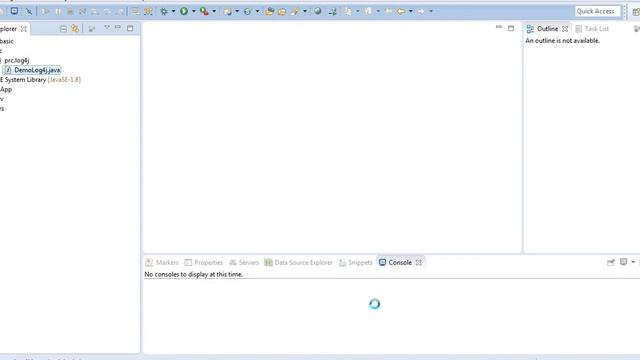
Task: Open the Previous Annotation dropdown arrow
Action: (x=378, y=11)
